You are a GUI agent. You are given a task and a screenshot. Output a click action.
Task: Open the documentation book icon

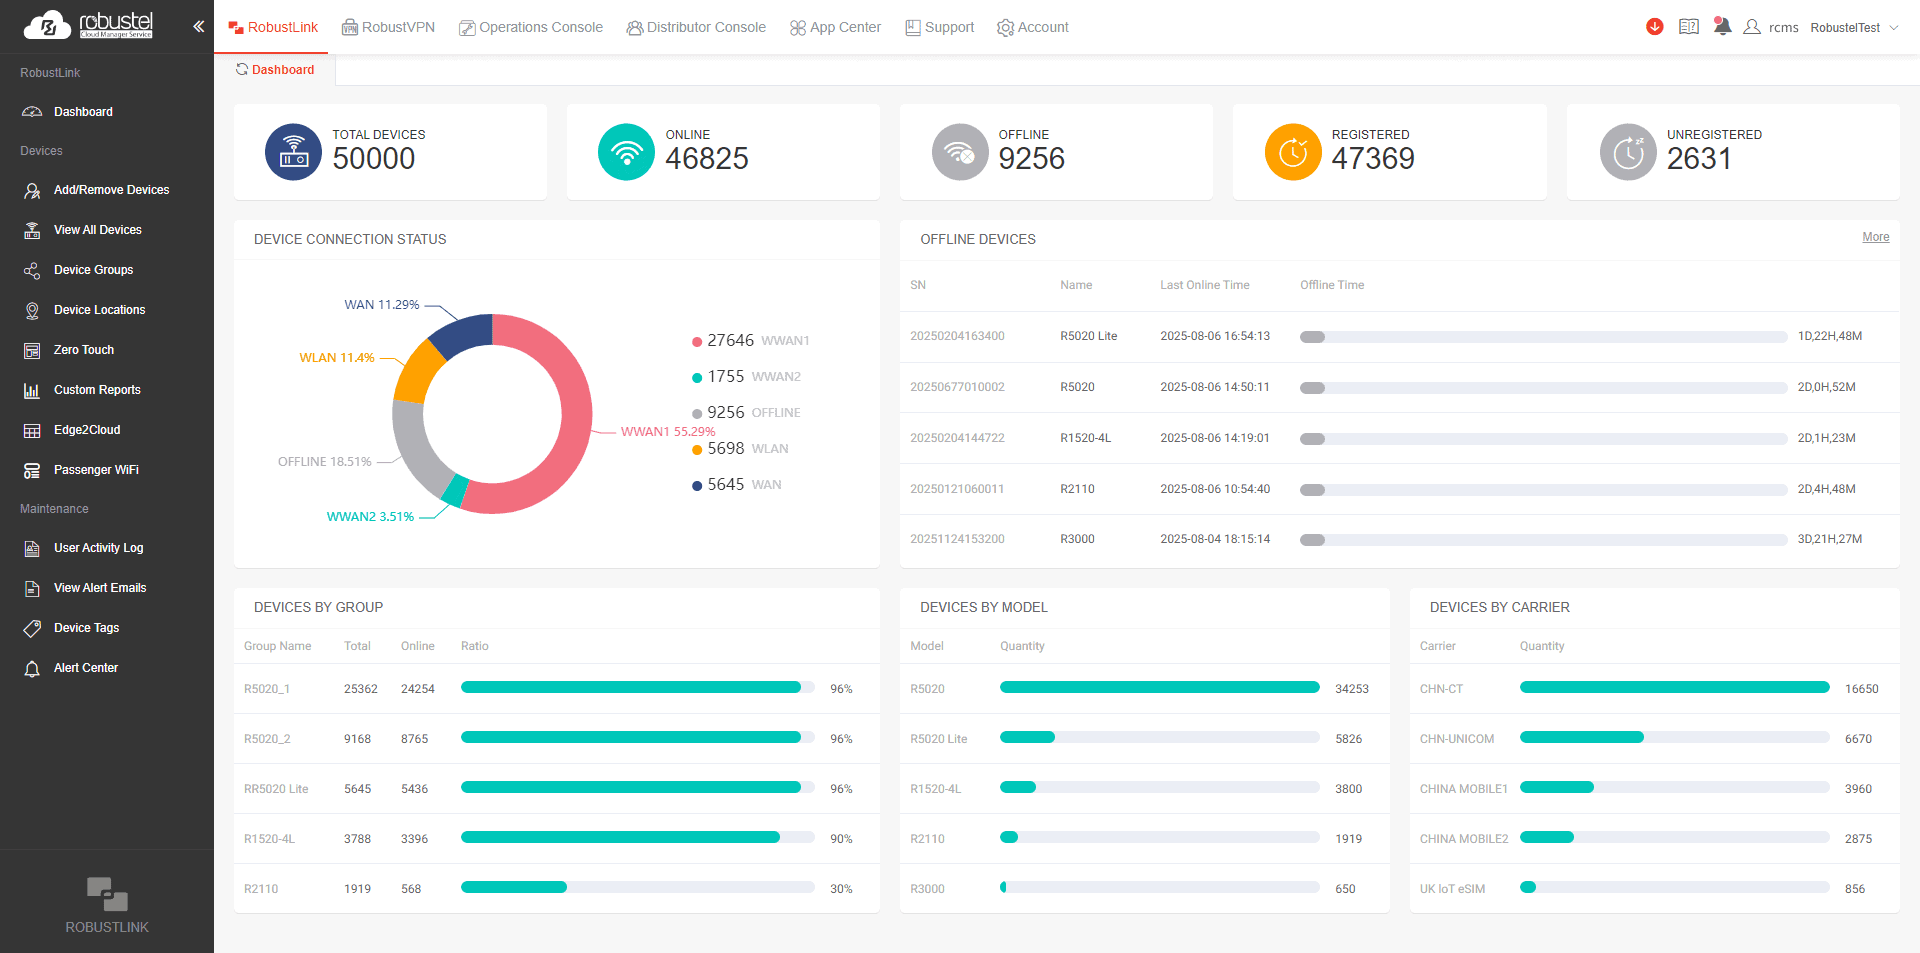click(x=1689, y=27)
